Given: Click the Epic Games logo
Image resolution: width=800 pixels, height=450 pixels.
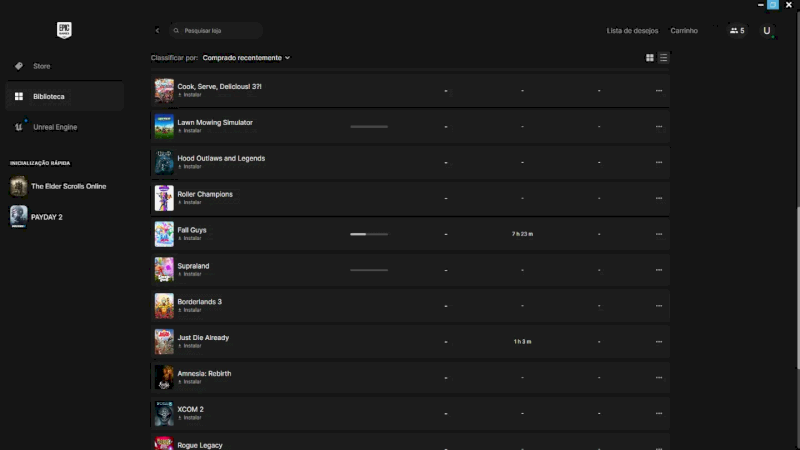Looking at the screenshot, I should tap(65, 30).
